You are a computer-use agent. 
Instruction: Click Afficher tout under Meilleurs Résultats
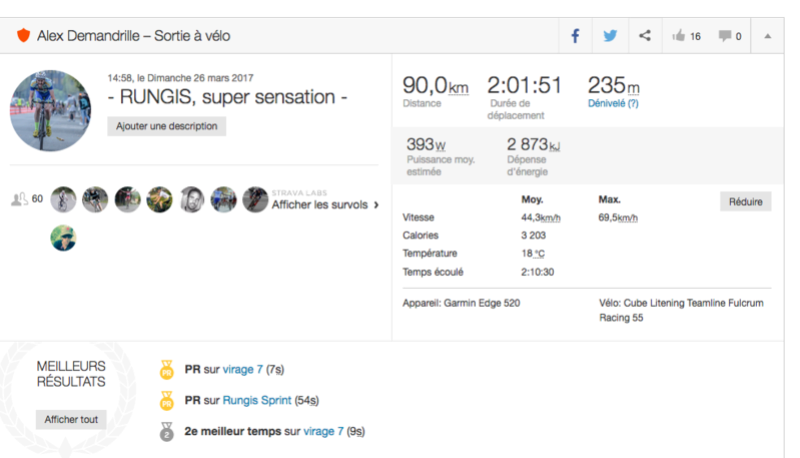pos(70,420)
